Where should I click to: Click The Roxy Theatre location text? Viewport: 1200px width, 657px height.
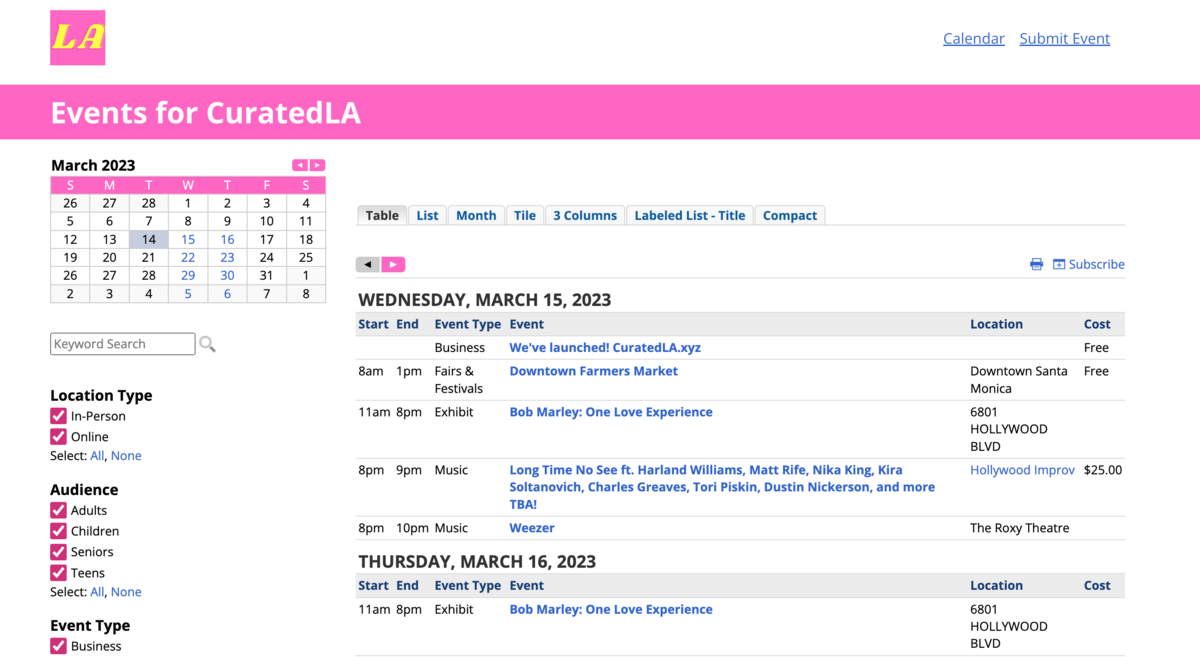(1019, 528)
